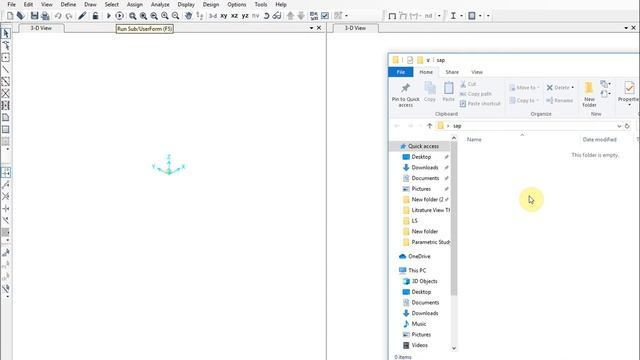Screen dimensions: 640x360
Task: Click the Save model icon
Action: point(34,16)
